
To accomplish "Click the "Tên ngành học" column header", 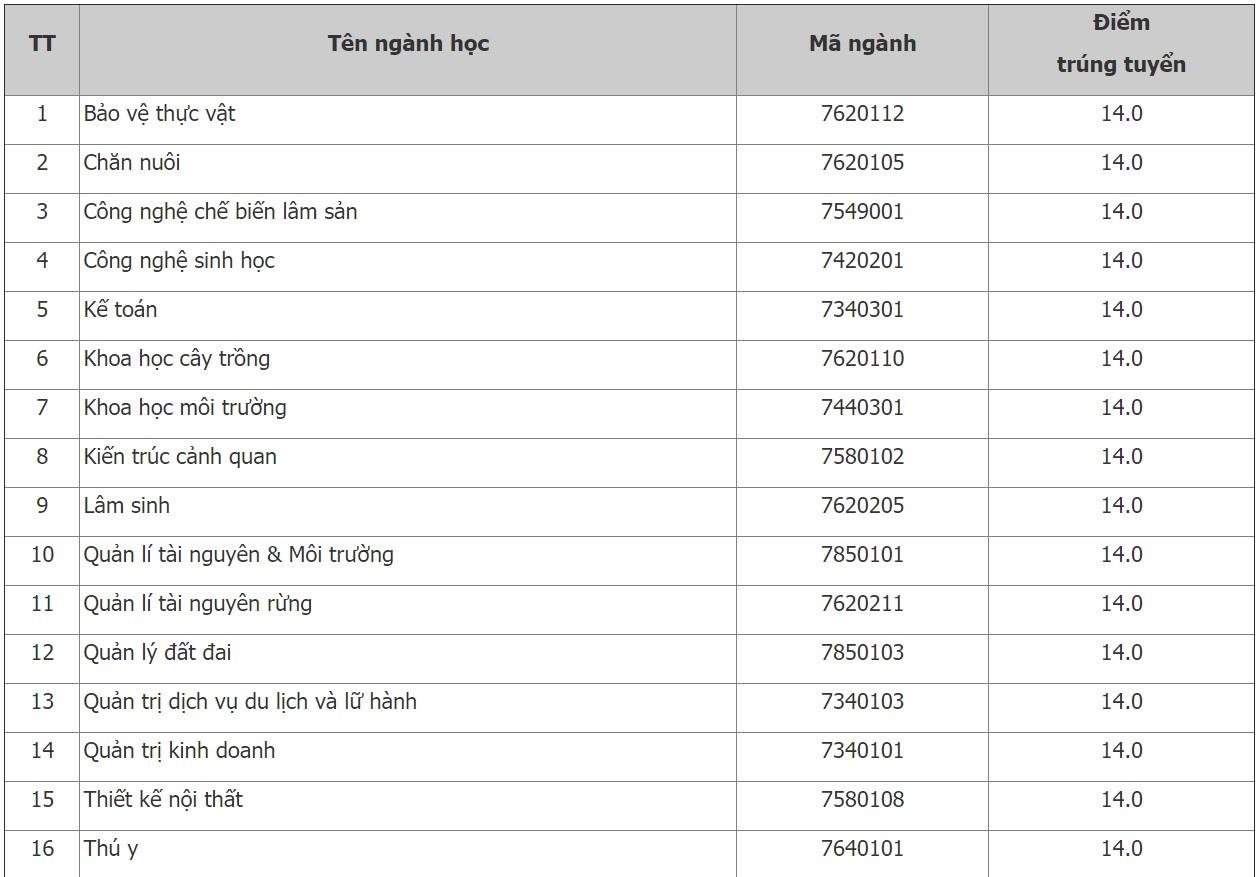I will point(408,44).
